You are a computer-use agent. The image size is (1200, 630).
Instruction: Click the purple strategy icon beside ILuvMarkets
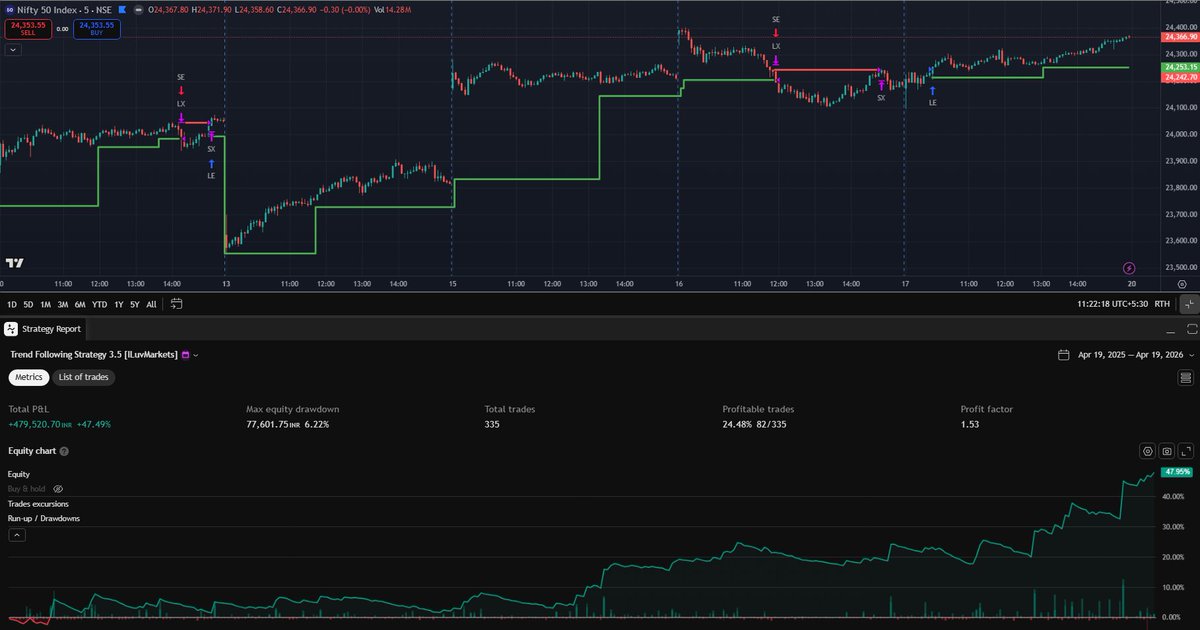pyautogui.click(x=186, y=355)
